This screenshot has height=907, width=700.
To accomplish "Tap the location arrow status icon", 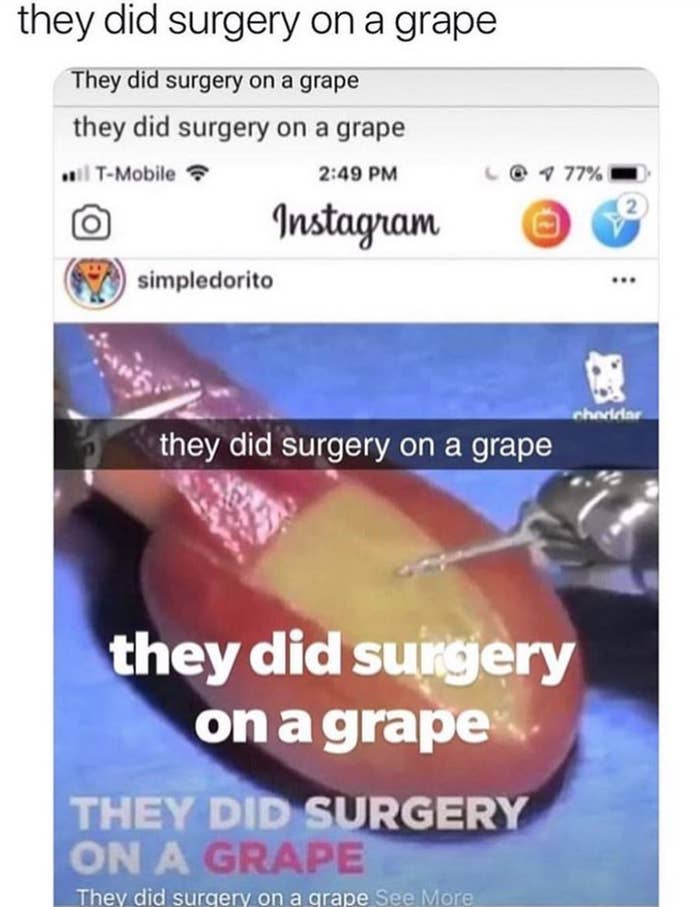I will (544, 173).
